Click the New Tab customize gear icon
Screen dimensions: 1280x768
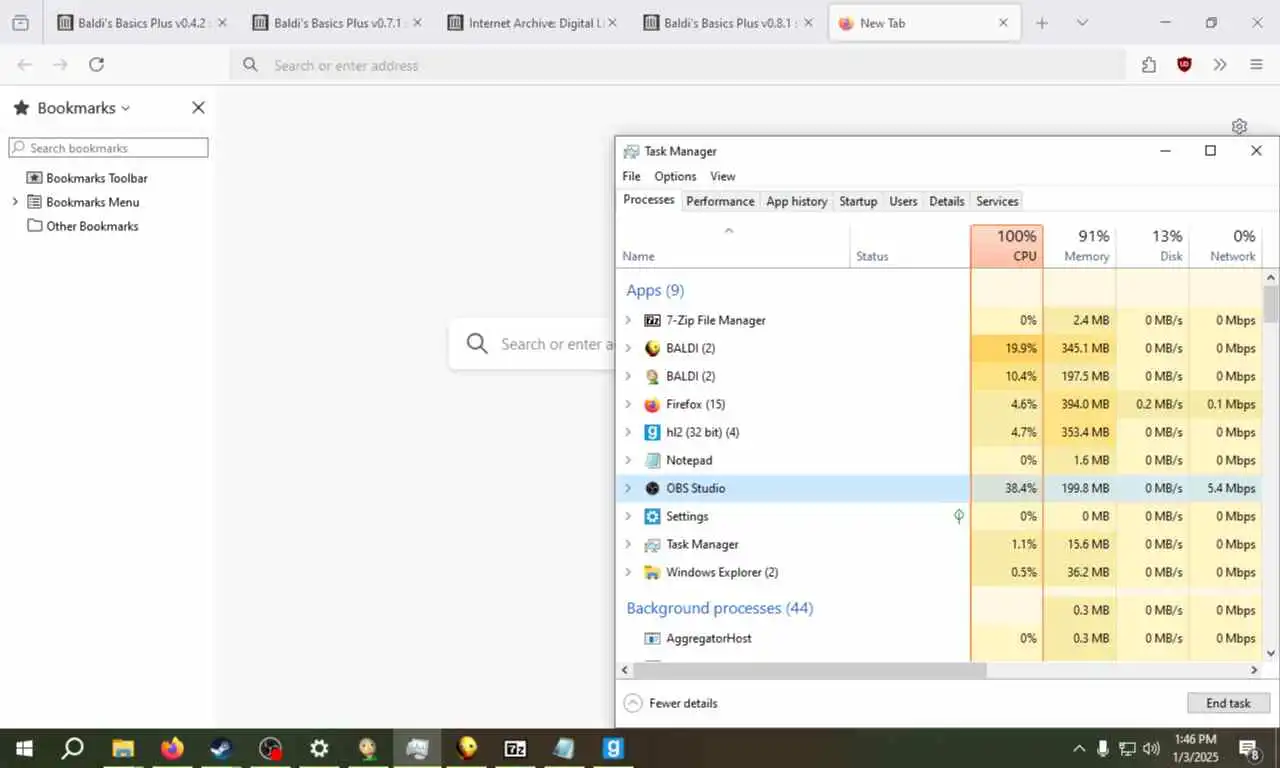(1239, 126)
